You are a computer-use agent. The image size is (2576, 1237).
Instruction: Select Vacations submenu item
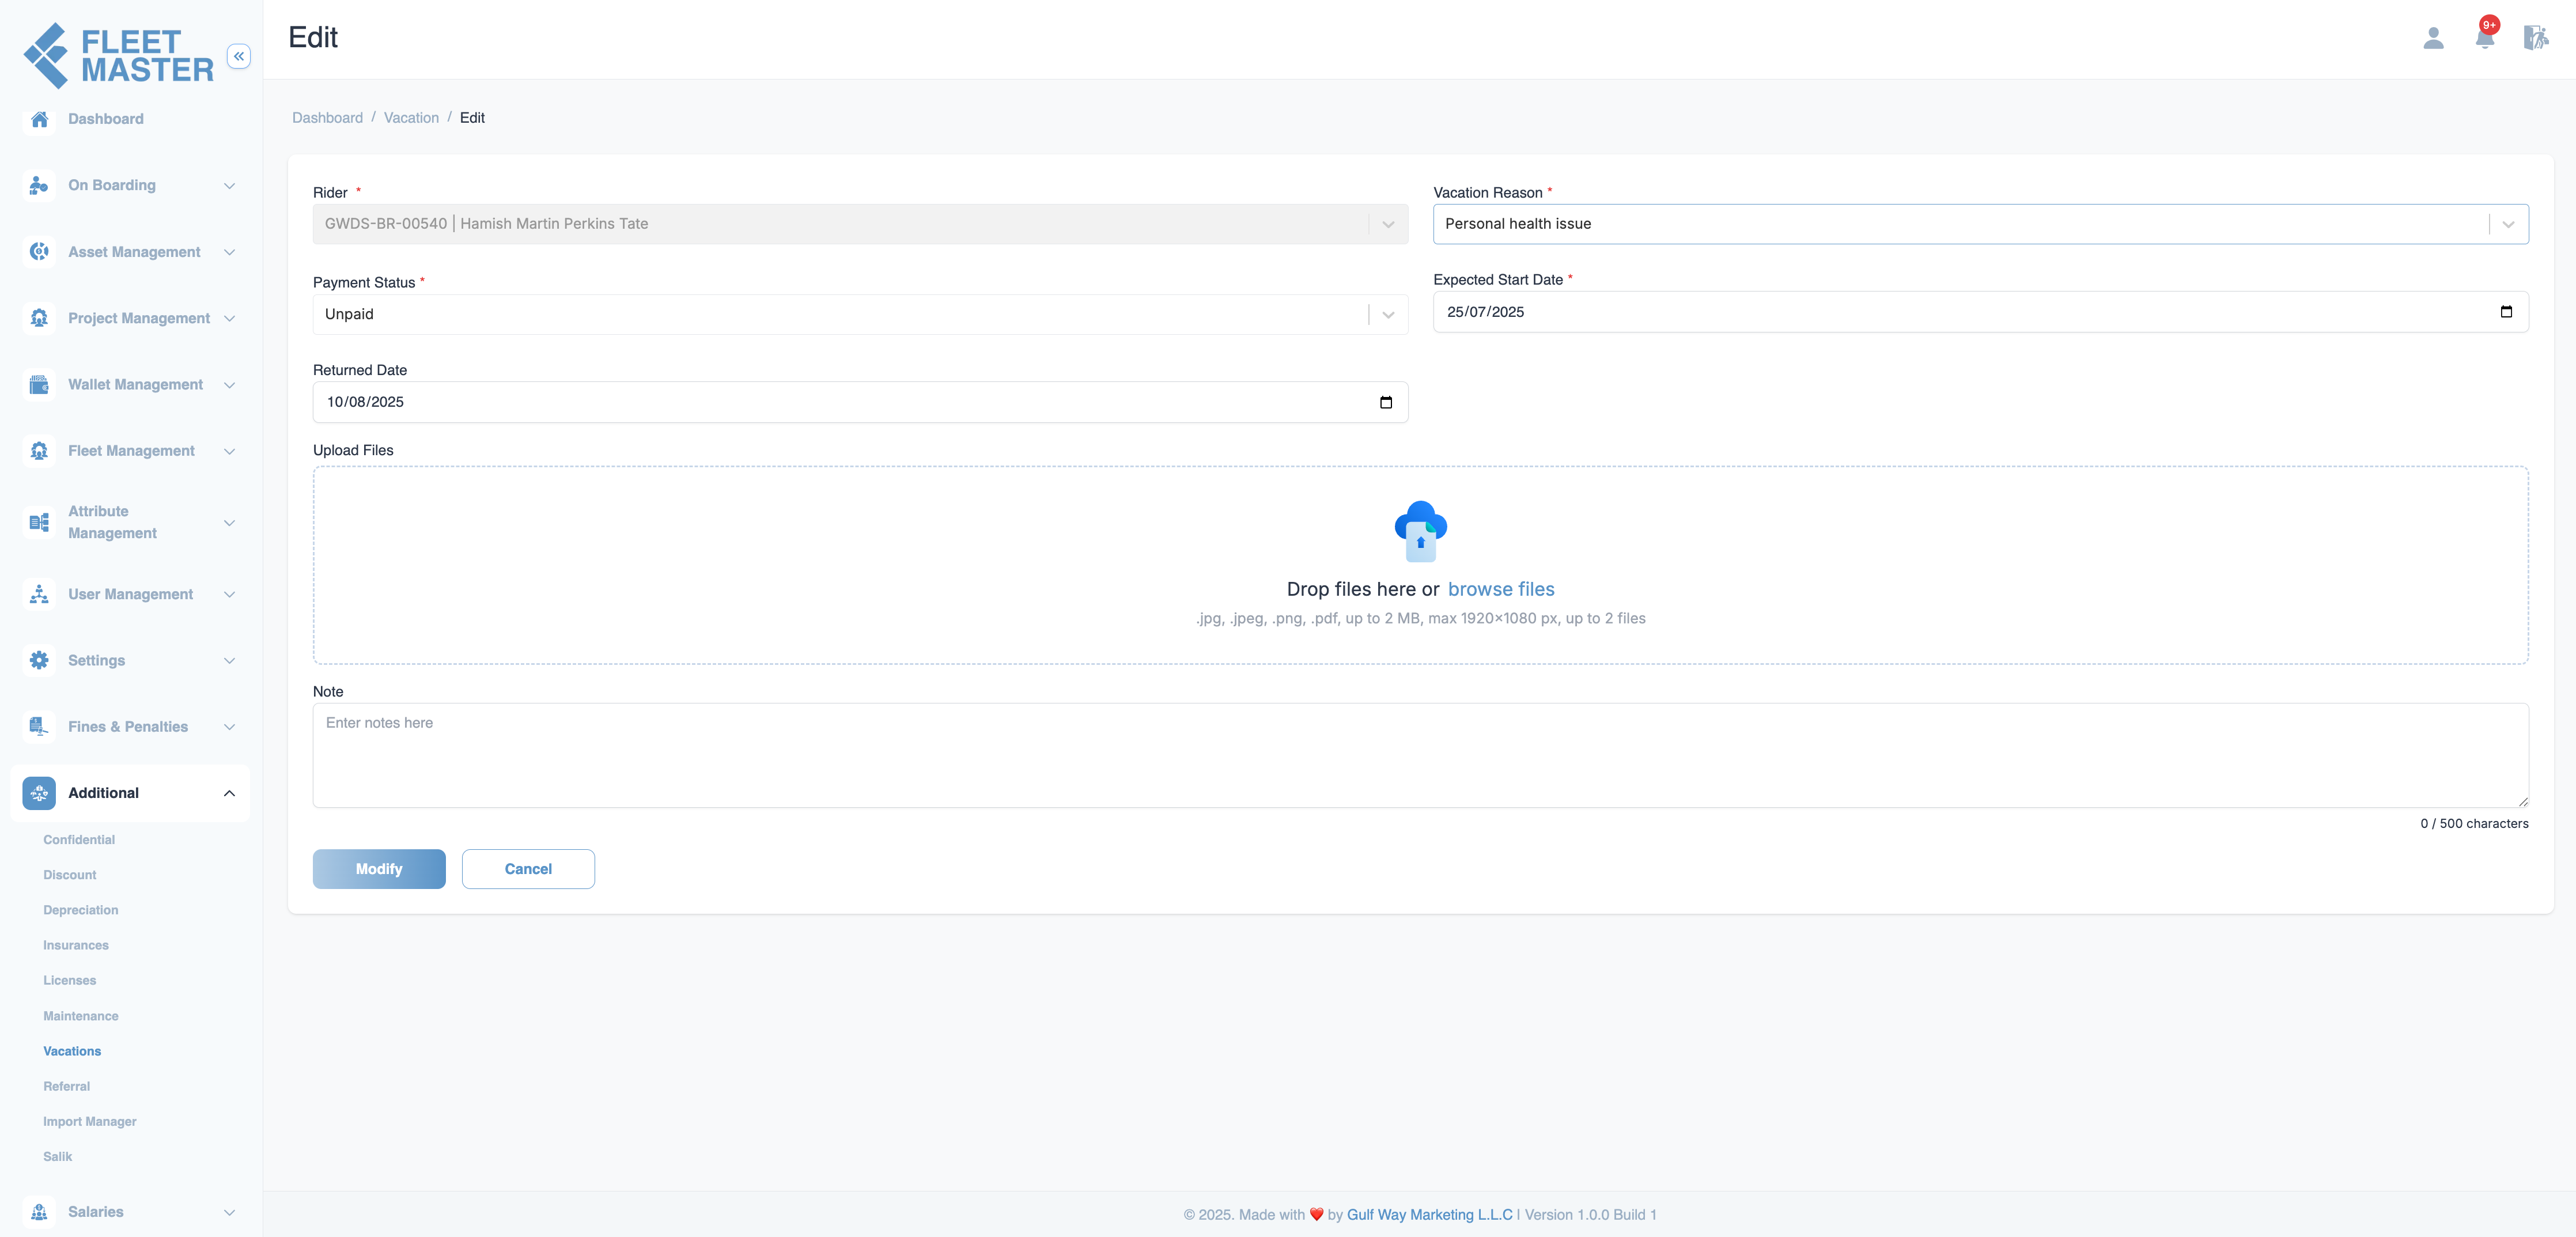click(x=72, y=1051)
